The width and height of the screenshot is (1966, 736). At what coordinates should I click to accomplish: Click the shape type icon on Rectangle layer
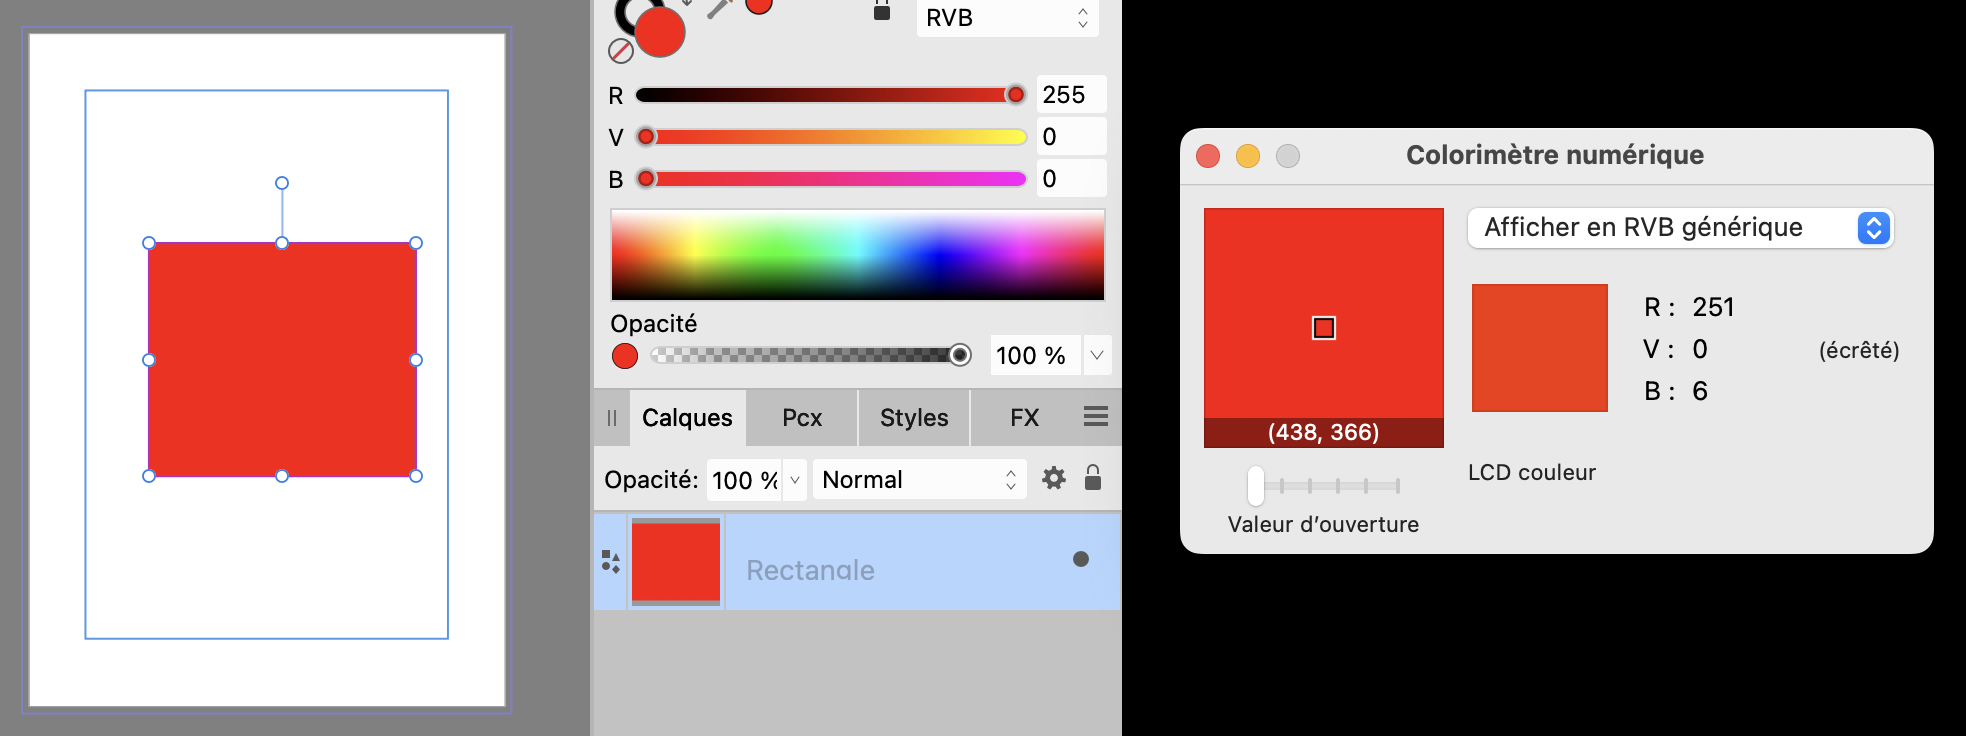pos(610,562)
